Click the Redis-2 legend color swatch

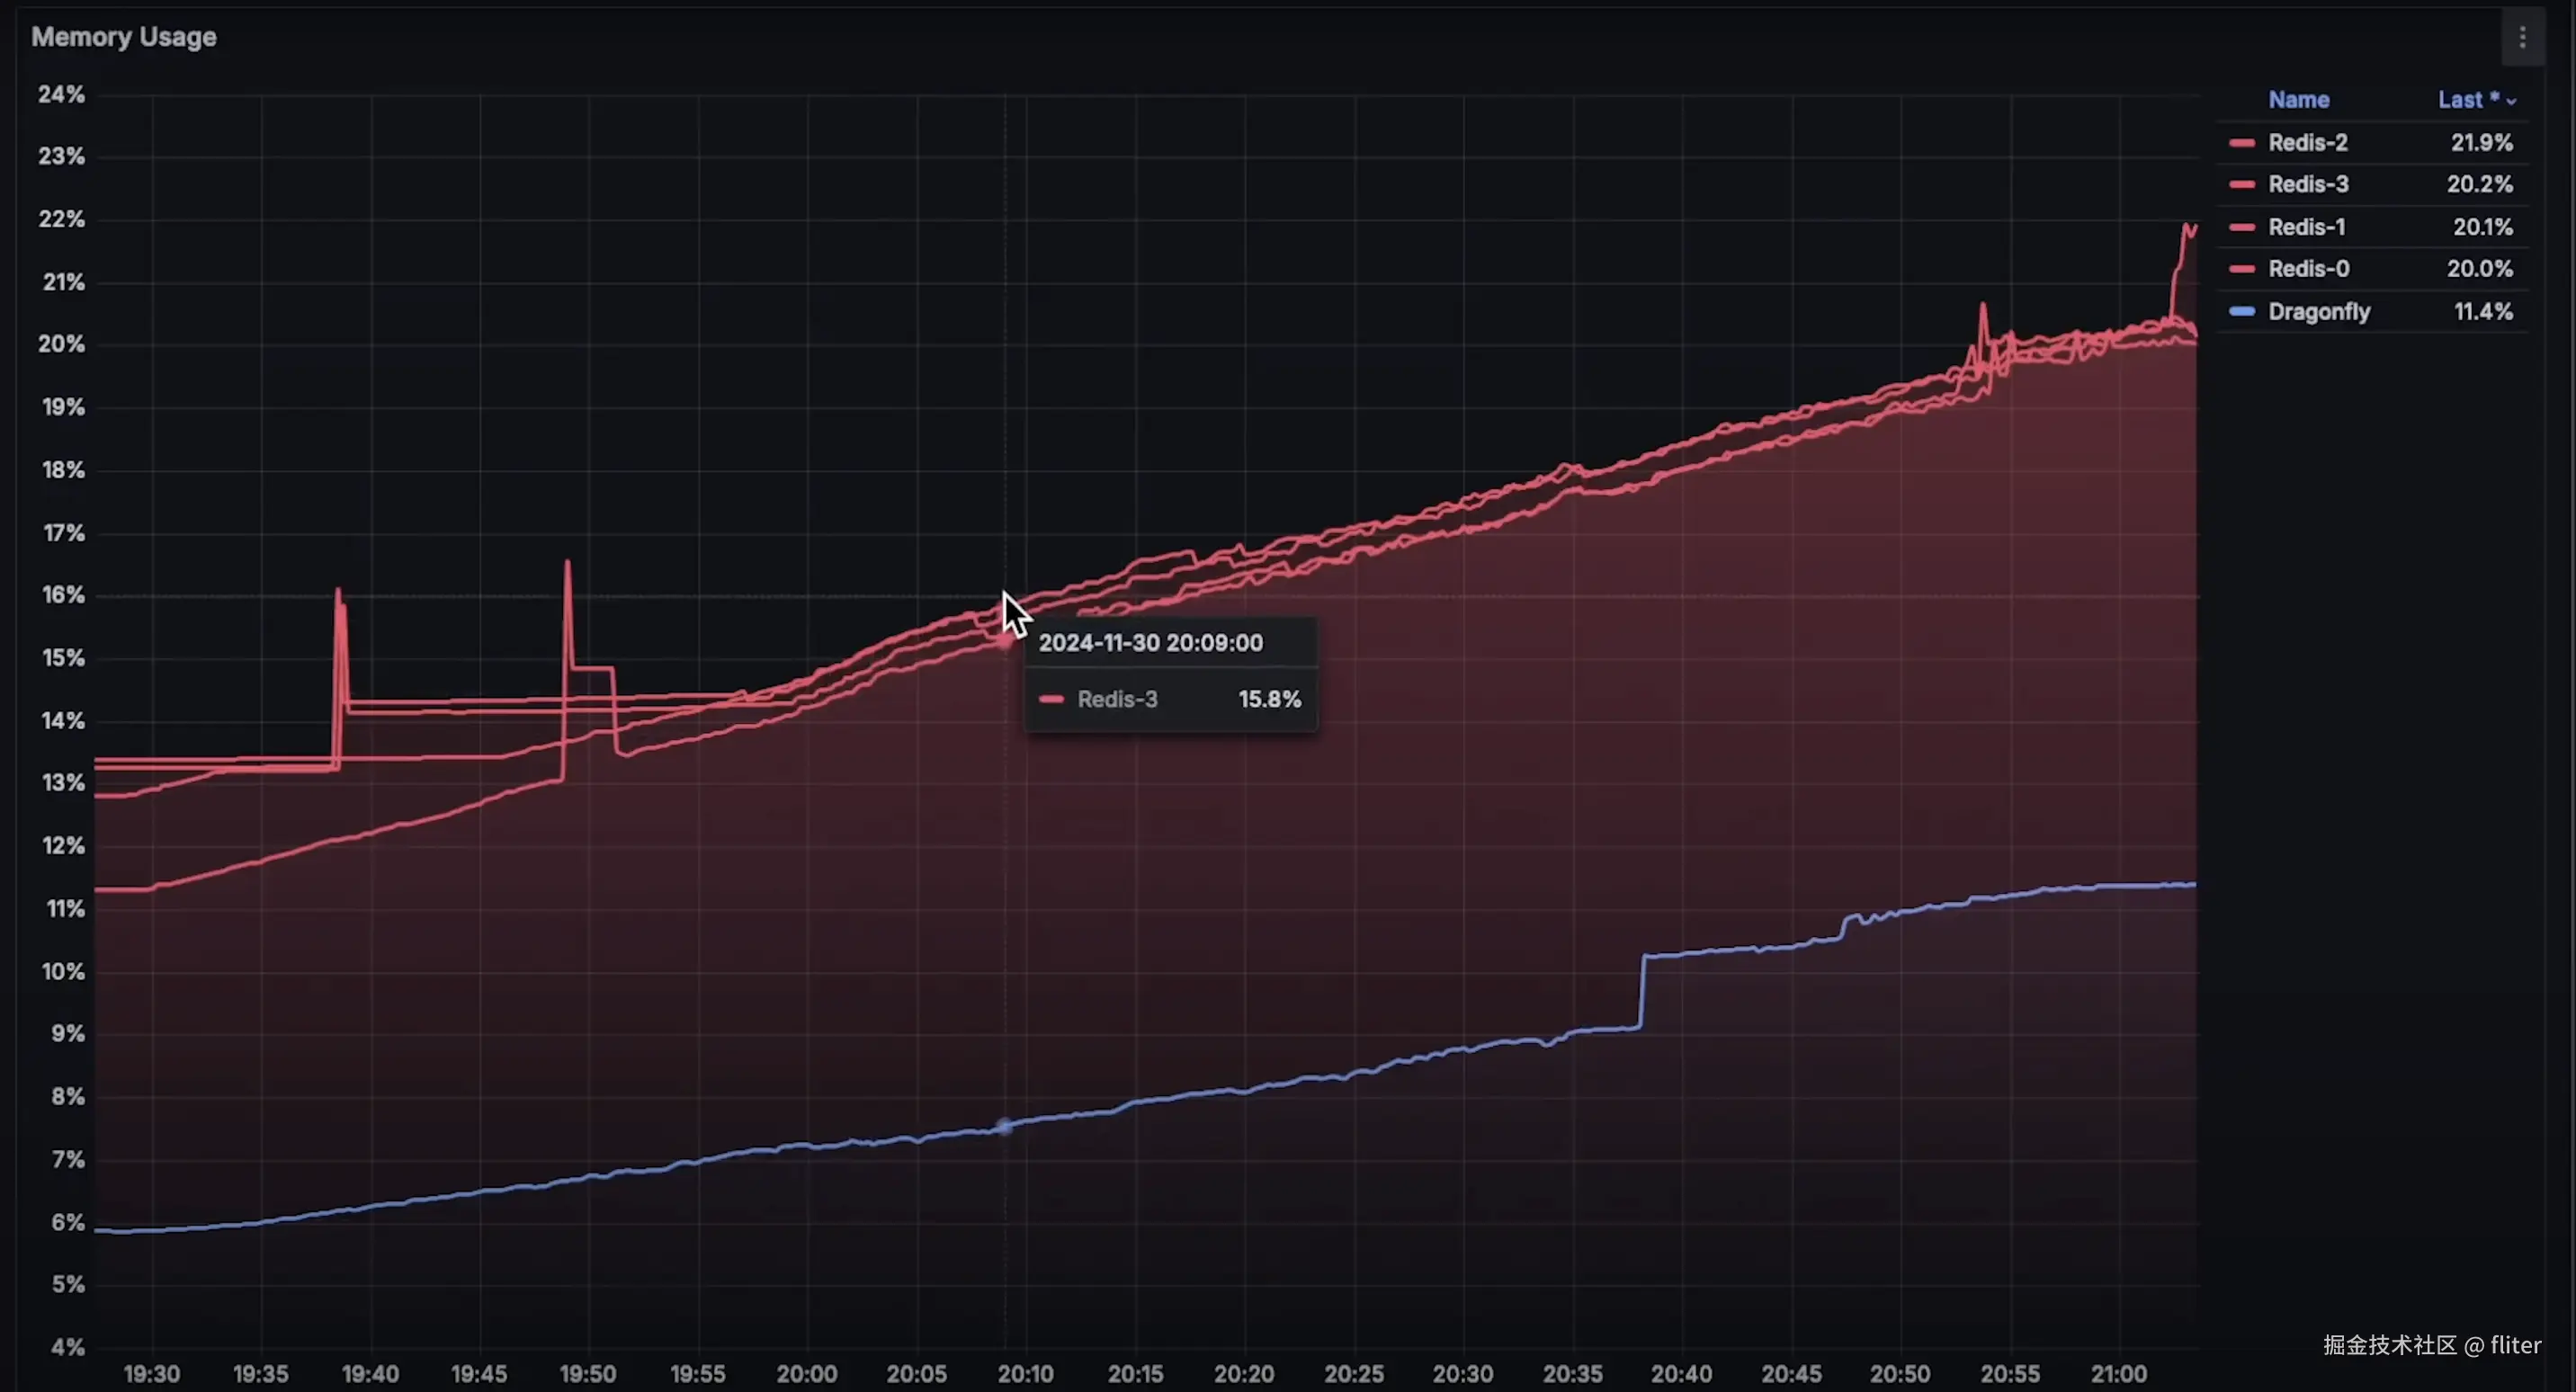click(x=2242, y=143)
